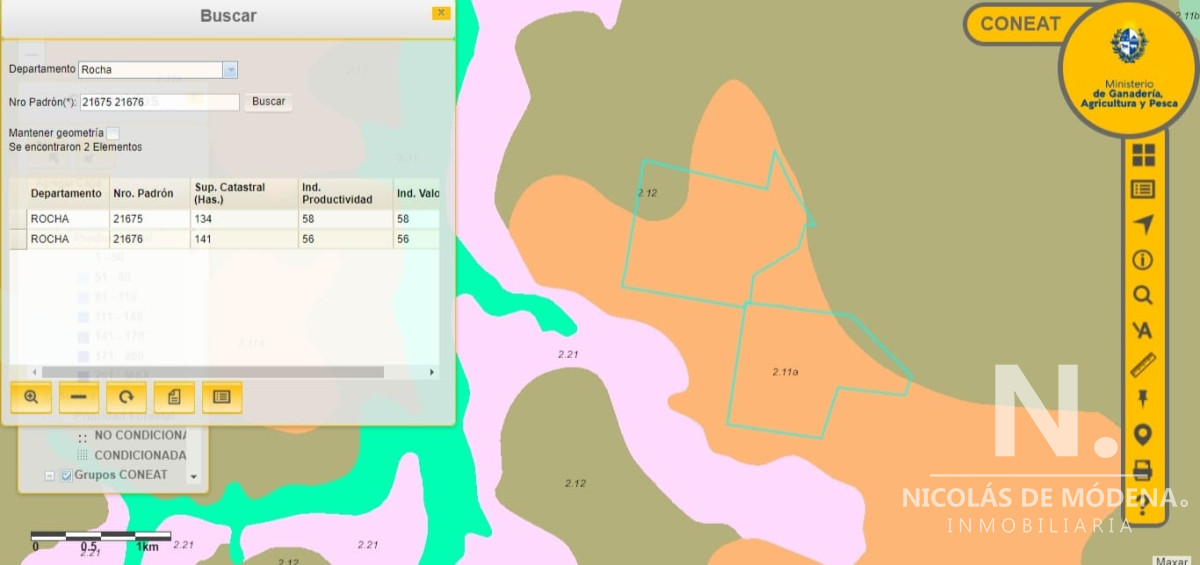Click the Departamento column header
1200x565 pixels.
tap(67, 193)
